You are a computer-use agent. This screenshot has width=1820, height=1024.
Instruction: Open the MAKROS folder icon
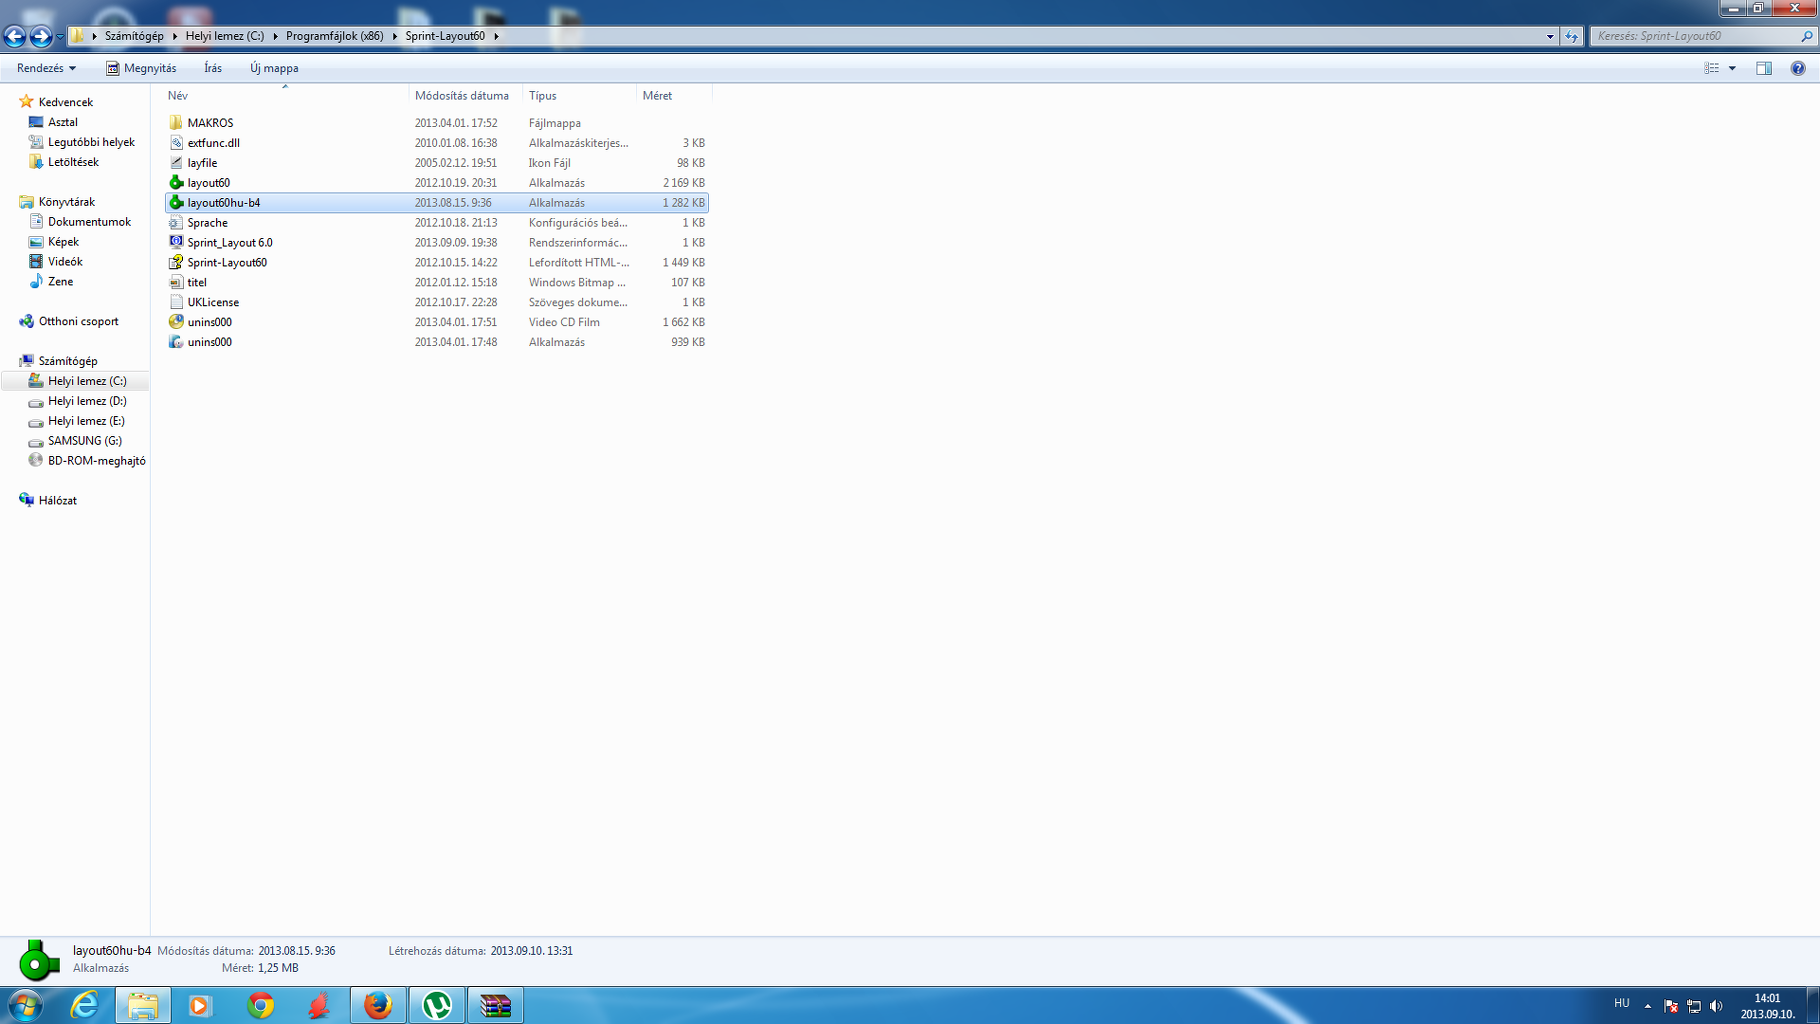(x=176, y=123)
